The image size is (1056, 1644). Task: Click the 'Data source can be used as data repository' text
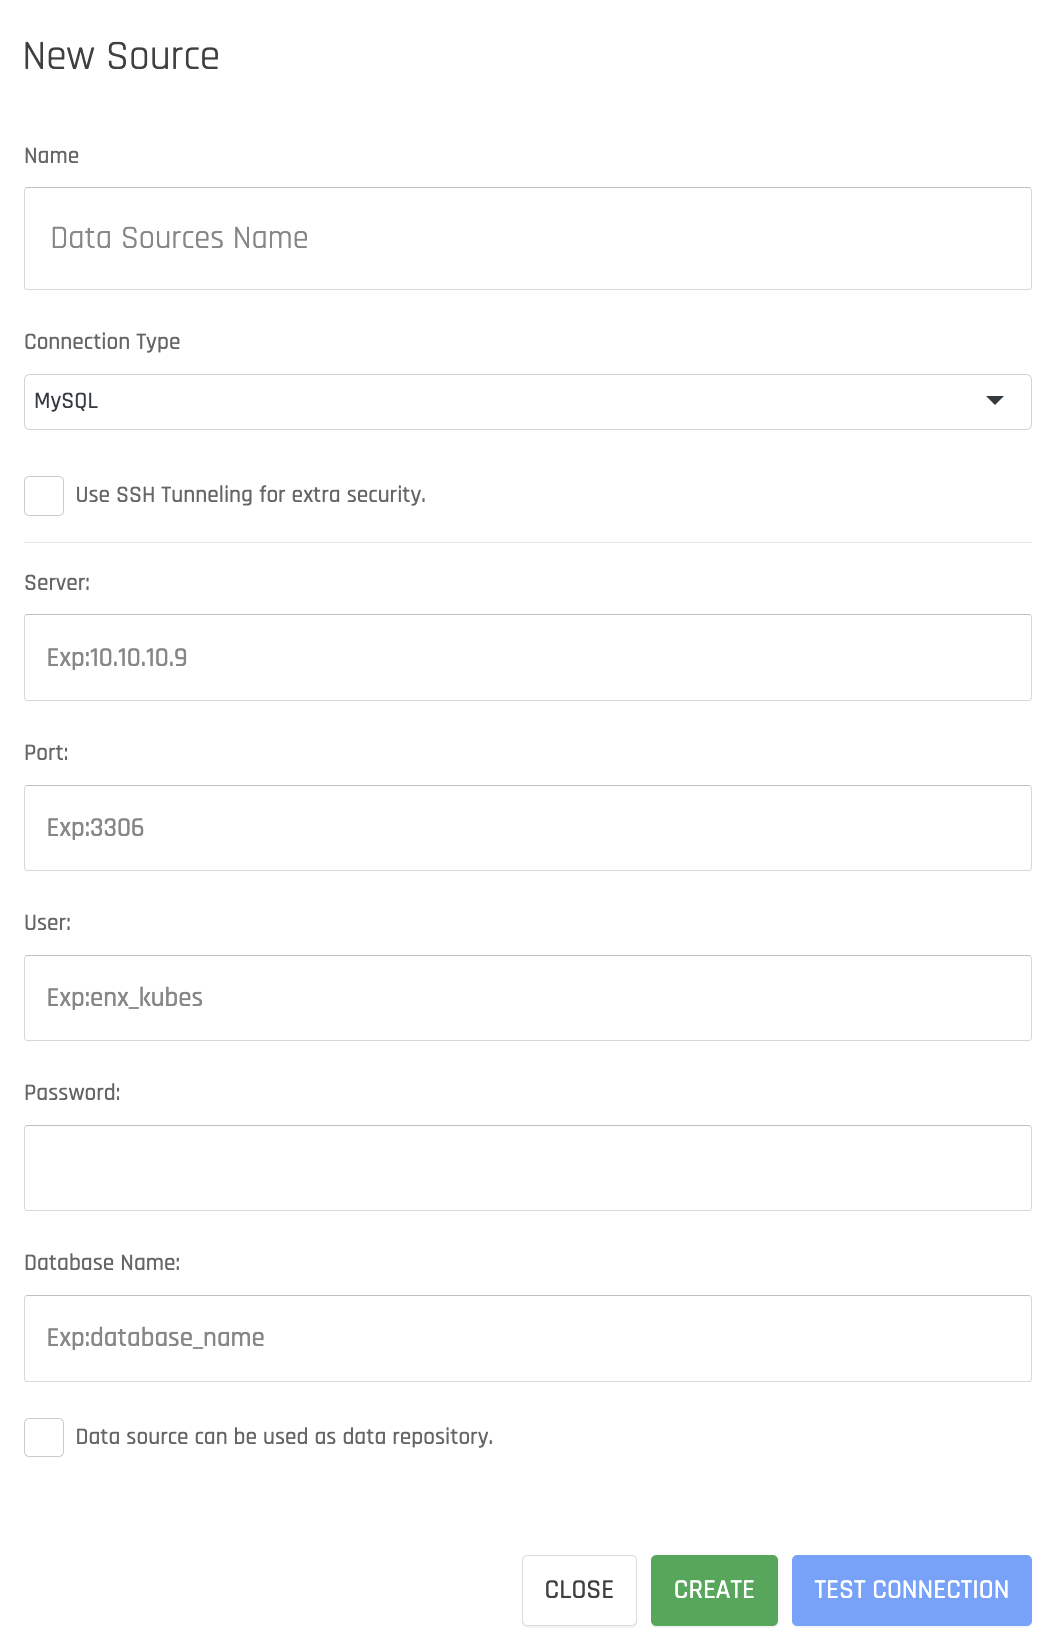[285, 1437]
